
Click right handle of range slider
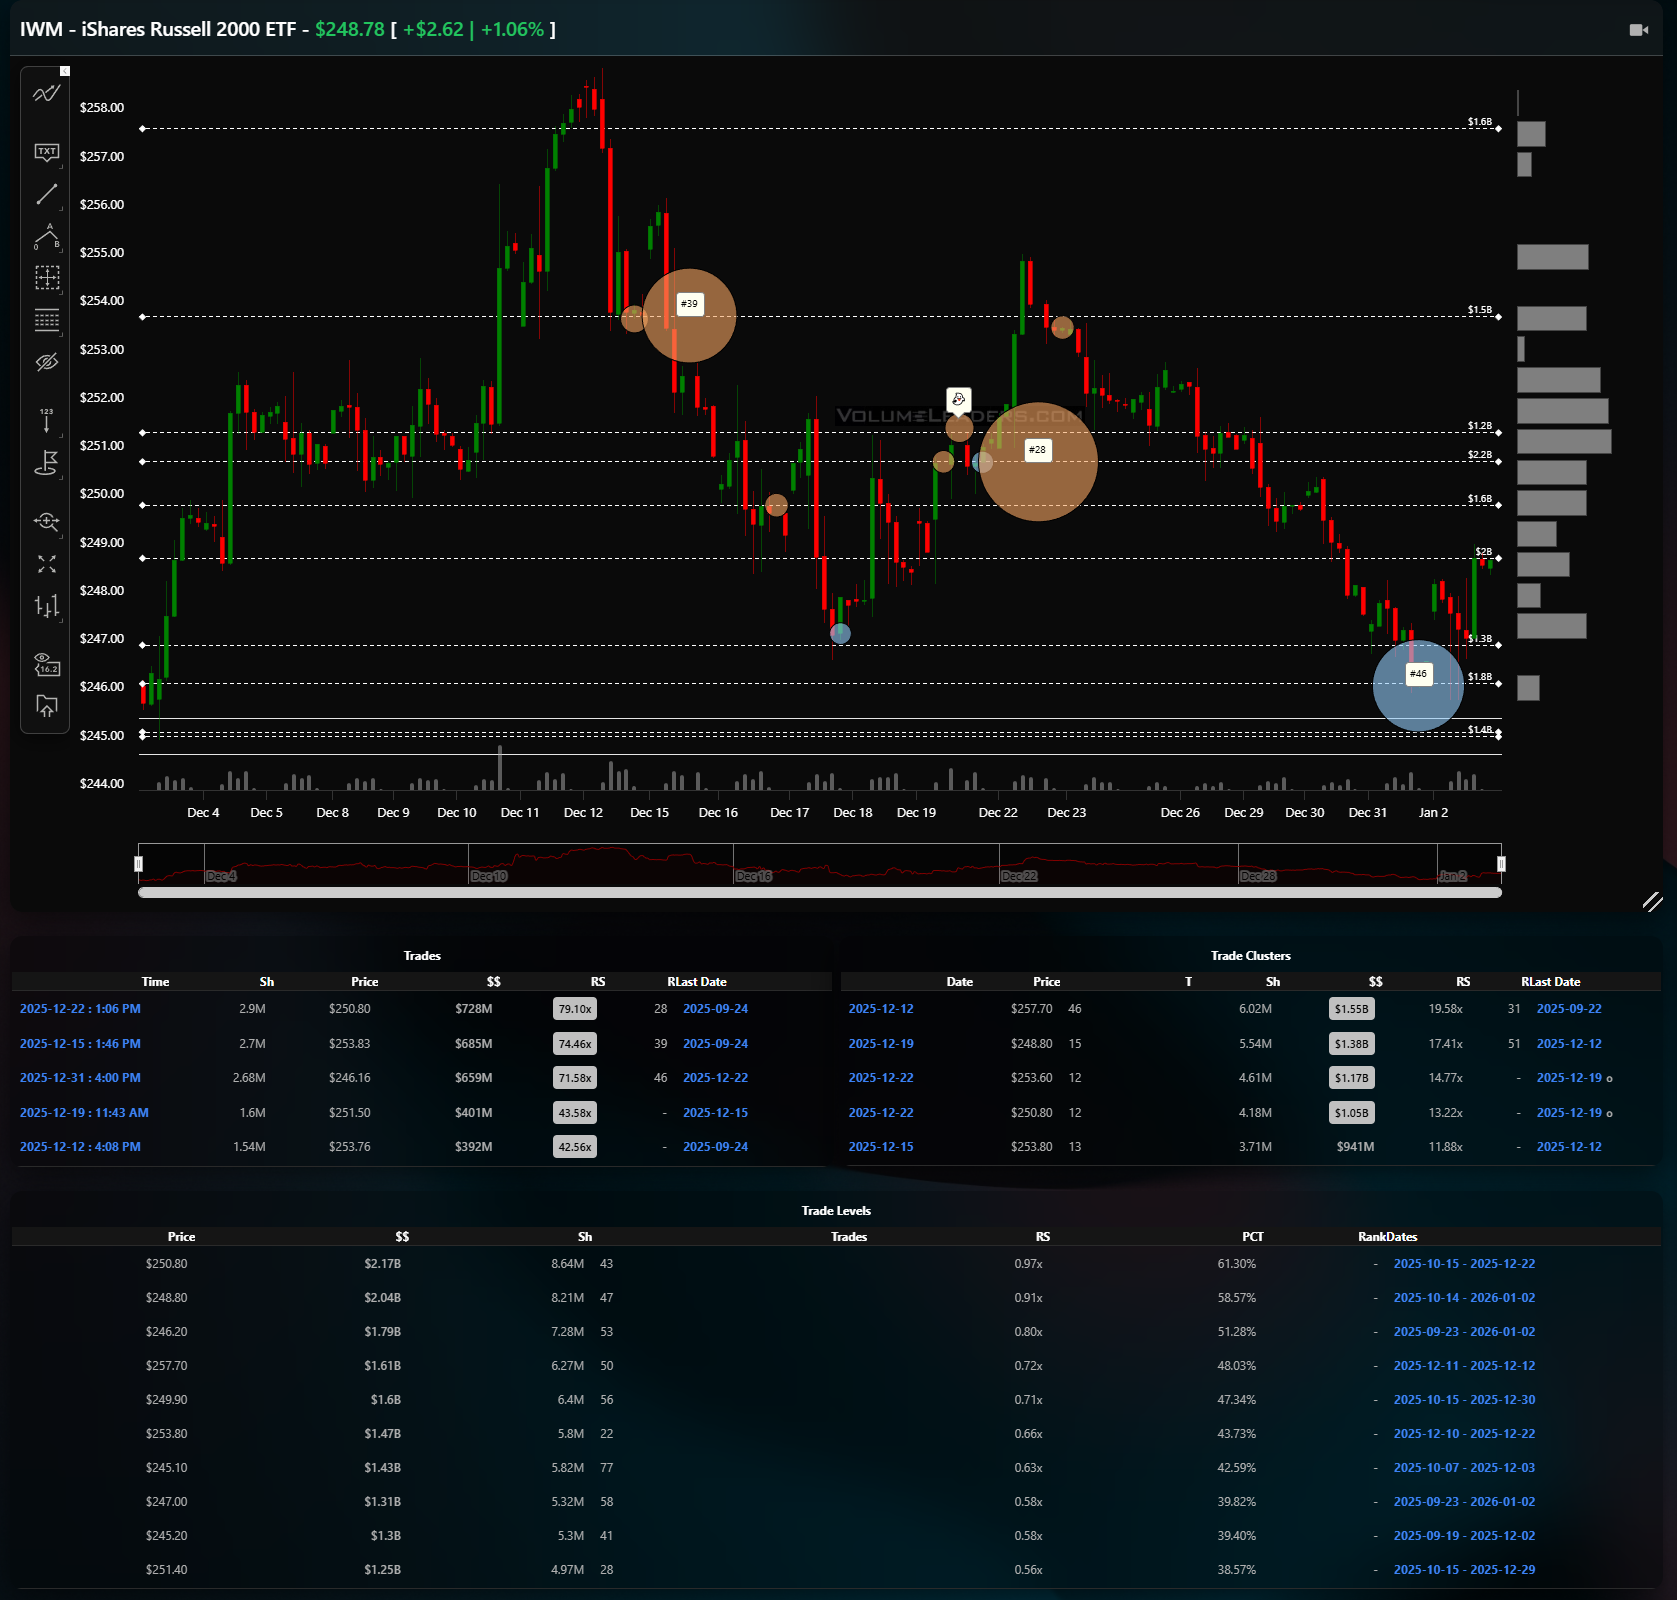coord(1501,864)
